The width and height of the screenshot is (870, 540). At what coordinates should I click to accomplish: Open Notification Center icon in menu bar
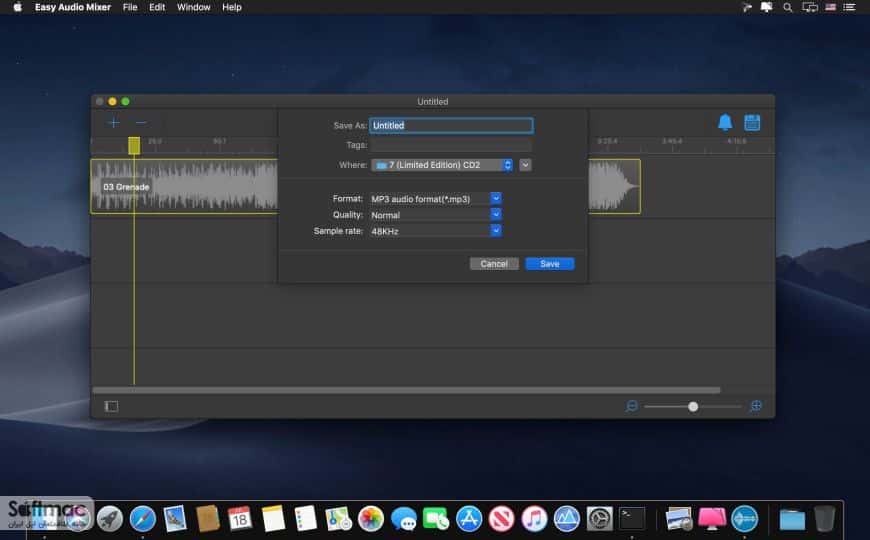849,7
